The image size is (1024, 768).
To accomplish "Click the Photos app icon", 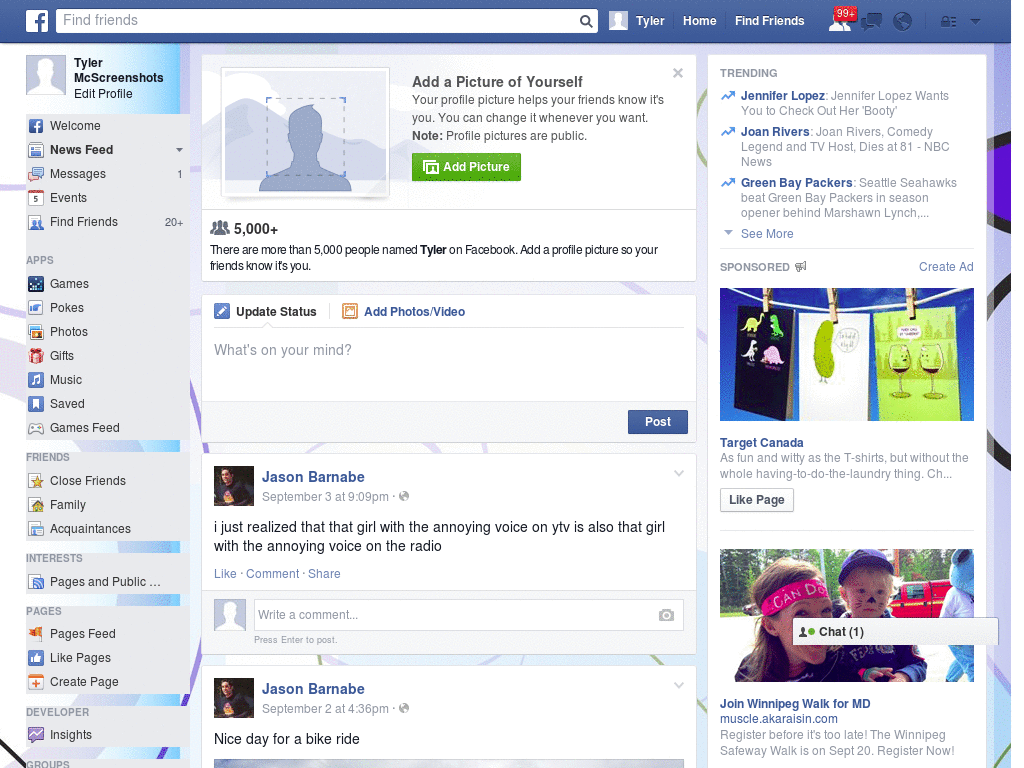I will [x=36, y=332].
